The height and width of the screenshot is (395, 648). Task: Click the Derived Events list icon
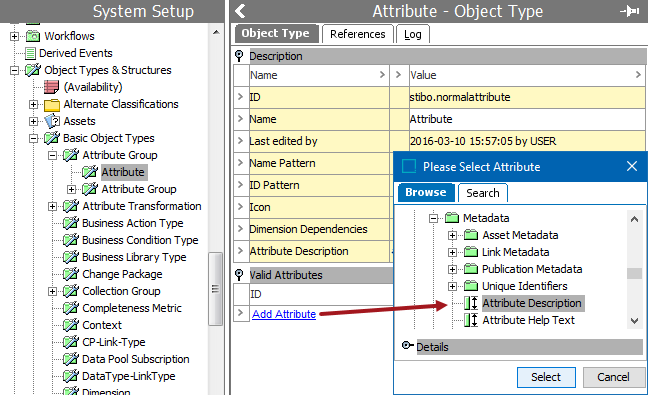[30, 53]
